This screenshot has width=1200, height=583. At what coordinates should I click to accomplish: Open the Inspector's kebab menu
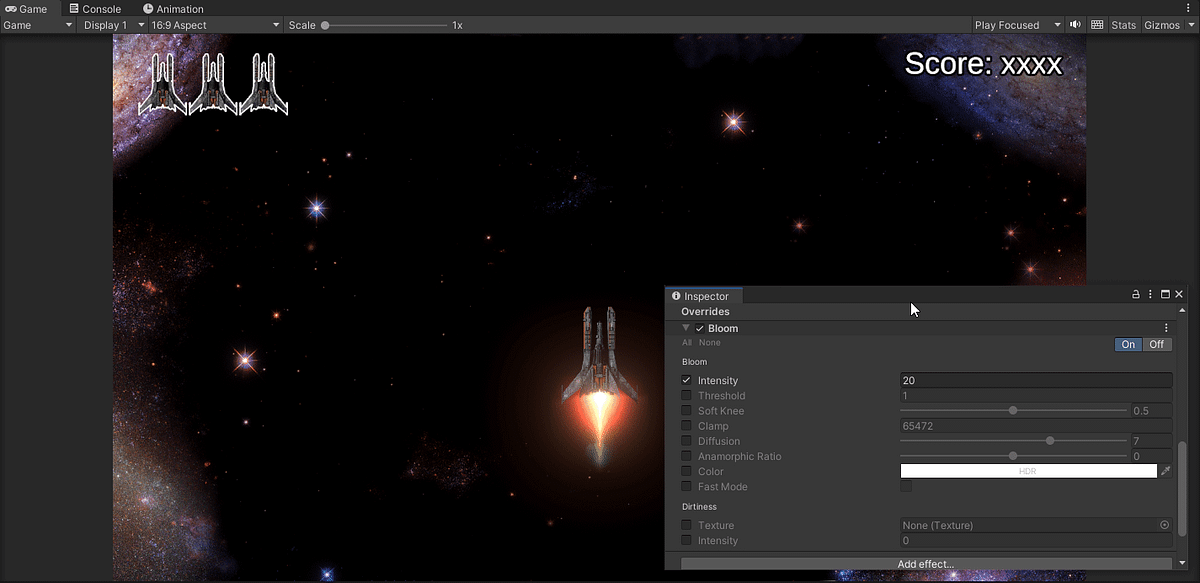tap(1150, 294)
